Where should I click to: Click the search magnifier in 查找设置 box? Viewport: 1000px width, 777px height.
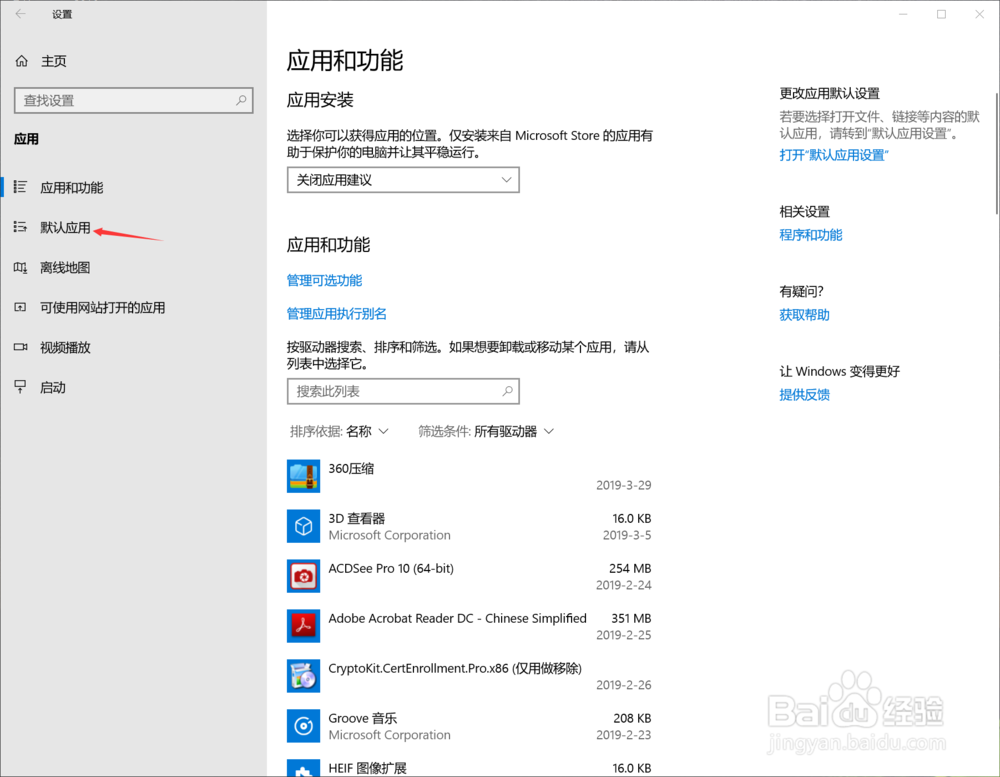tap(241, 100)
